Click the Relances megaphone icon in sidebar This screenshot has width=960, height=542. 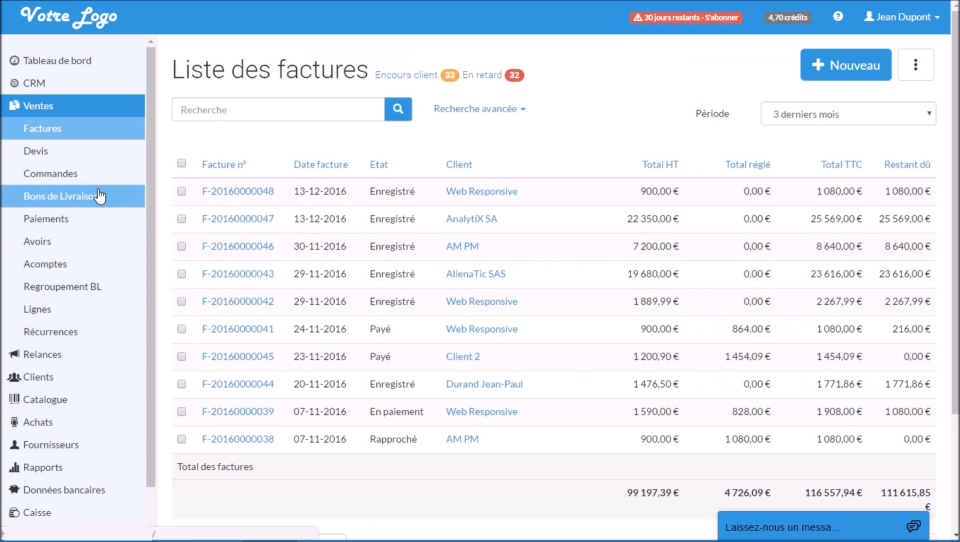pyautogui.click(x=14, y=354)
